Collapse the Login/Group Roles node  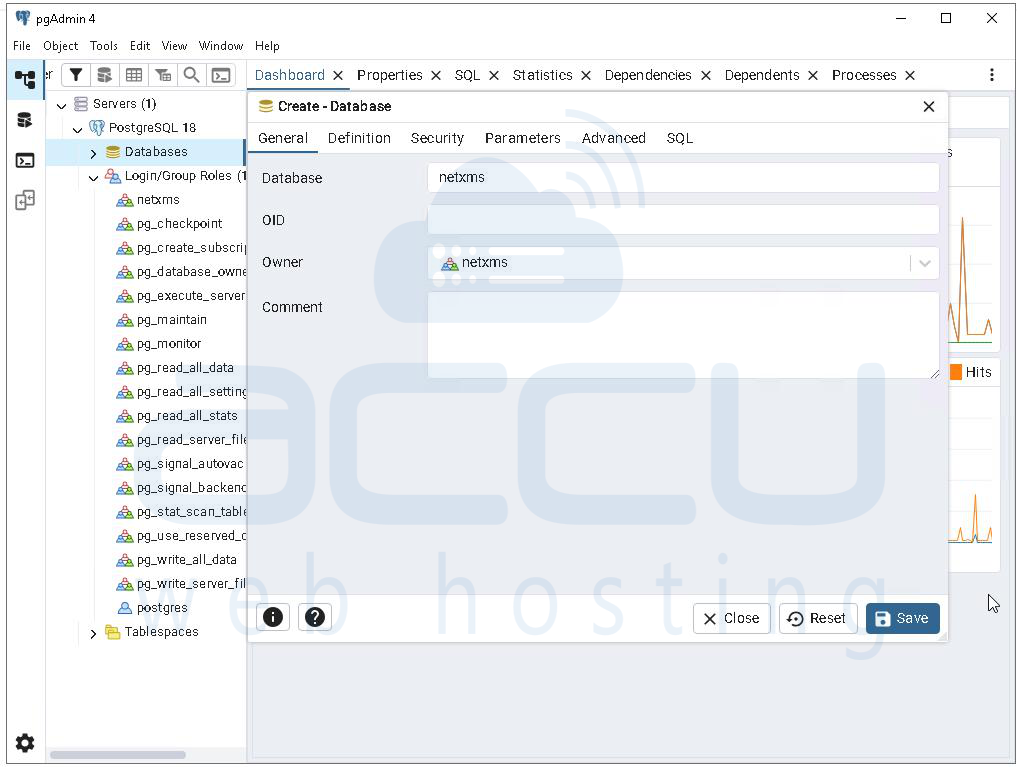(93, 177)
